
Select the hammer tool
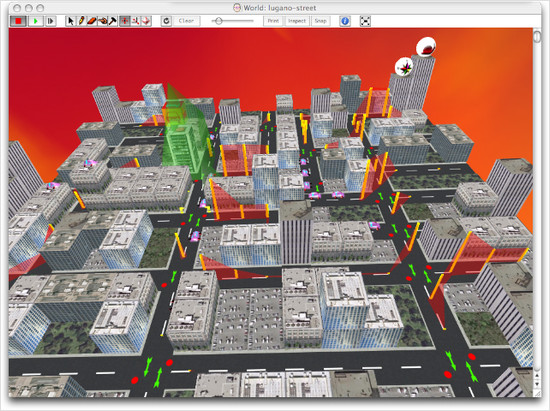(x=113, y=21)
